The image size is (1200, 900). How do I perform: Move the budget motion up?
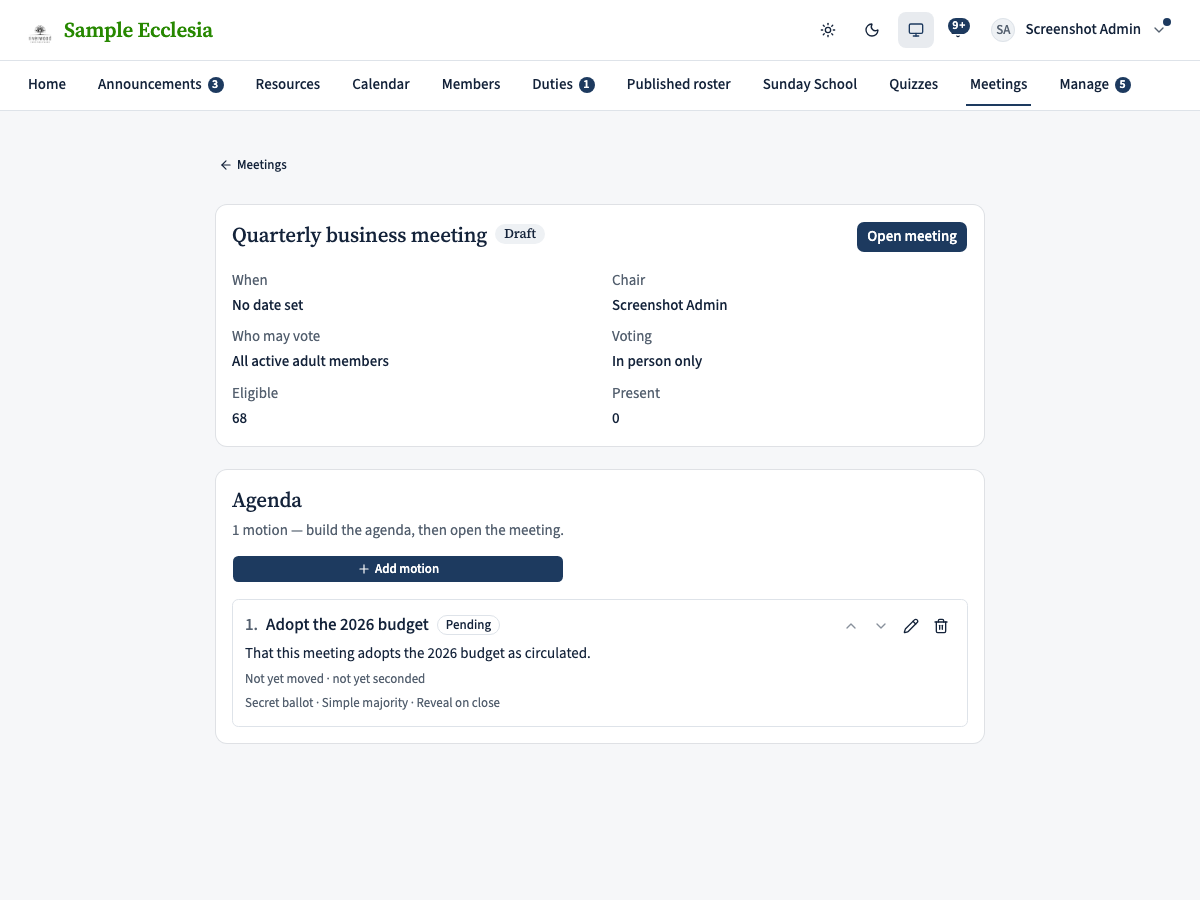(x=851, y=626)
